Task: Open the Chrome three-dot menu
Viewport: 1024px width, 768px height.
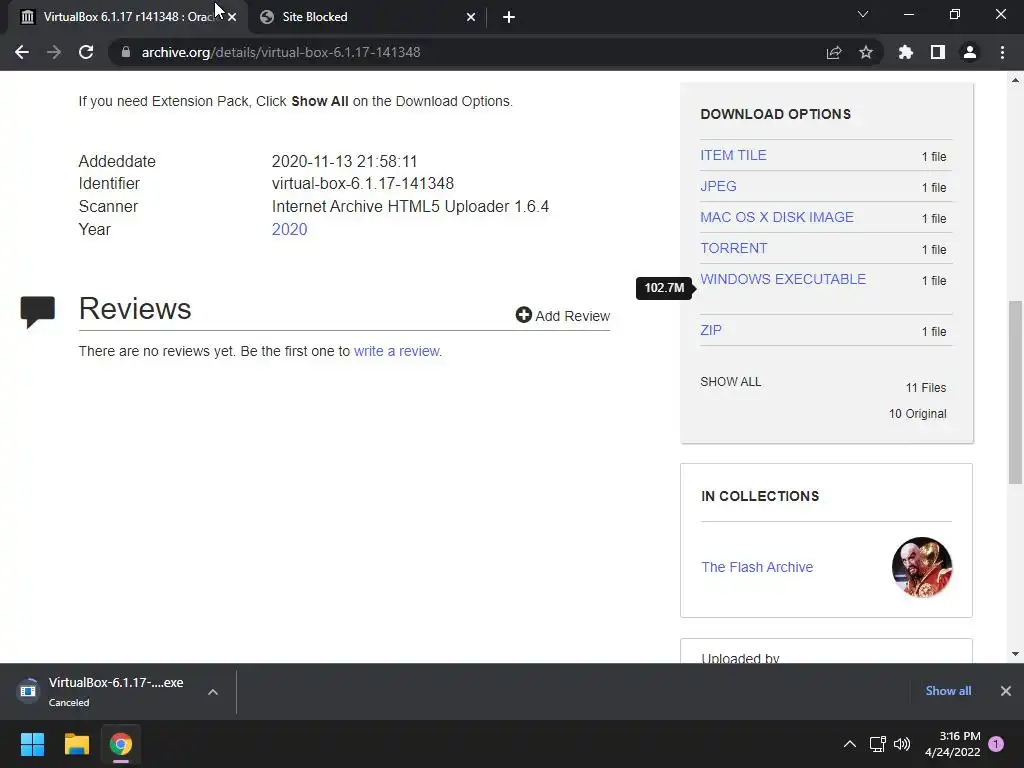Action: pos(1002,52)
